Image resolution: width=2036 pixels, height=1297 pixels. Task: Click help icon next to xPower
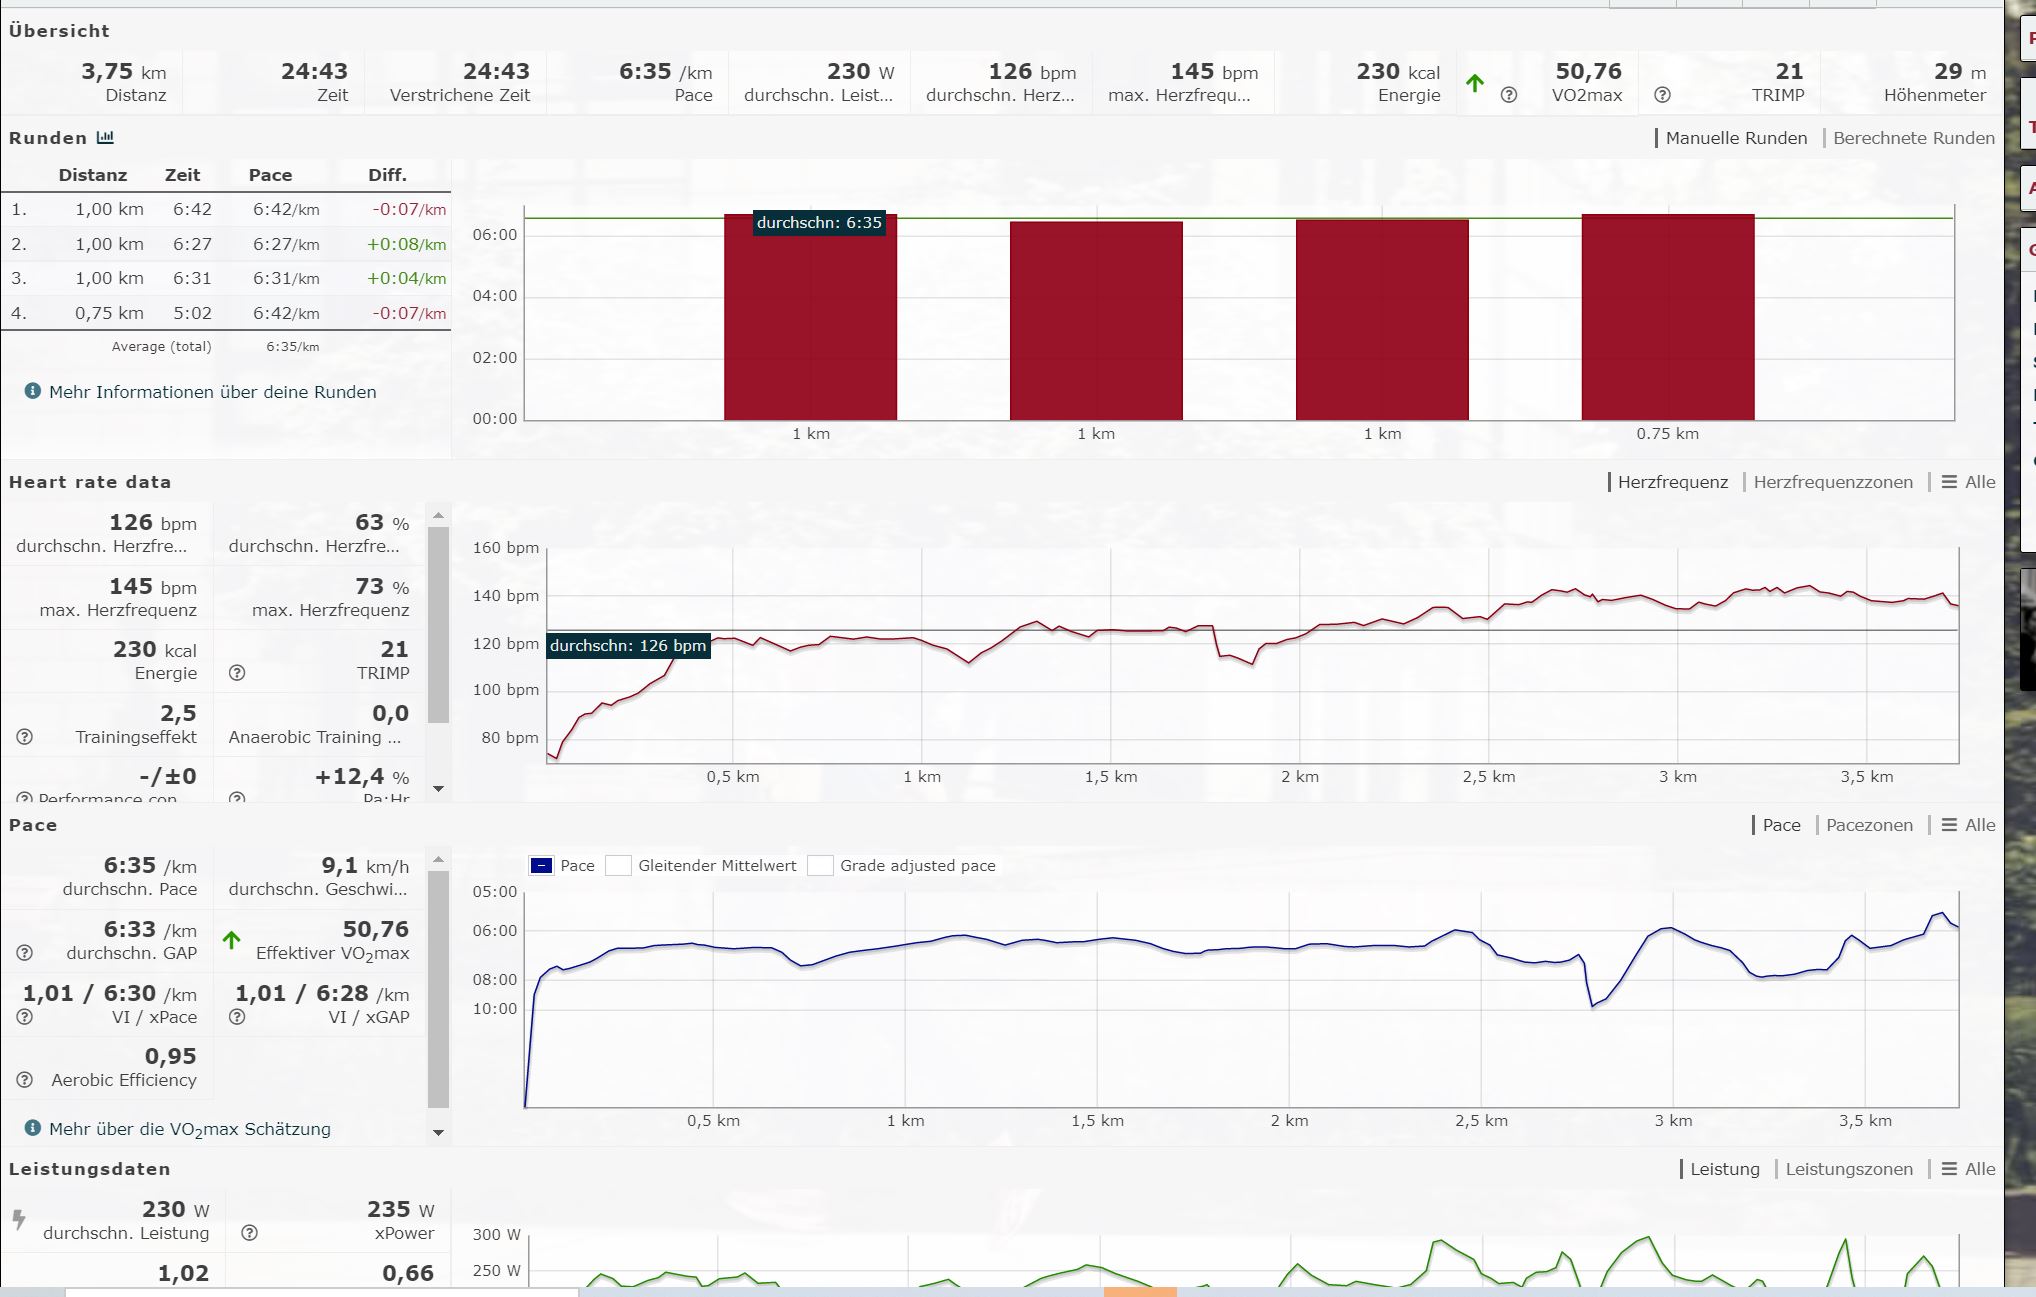coord(250,1233)
